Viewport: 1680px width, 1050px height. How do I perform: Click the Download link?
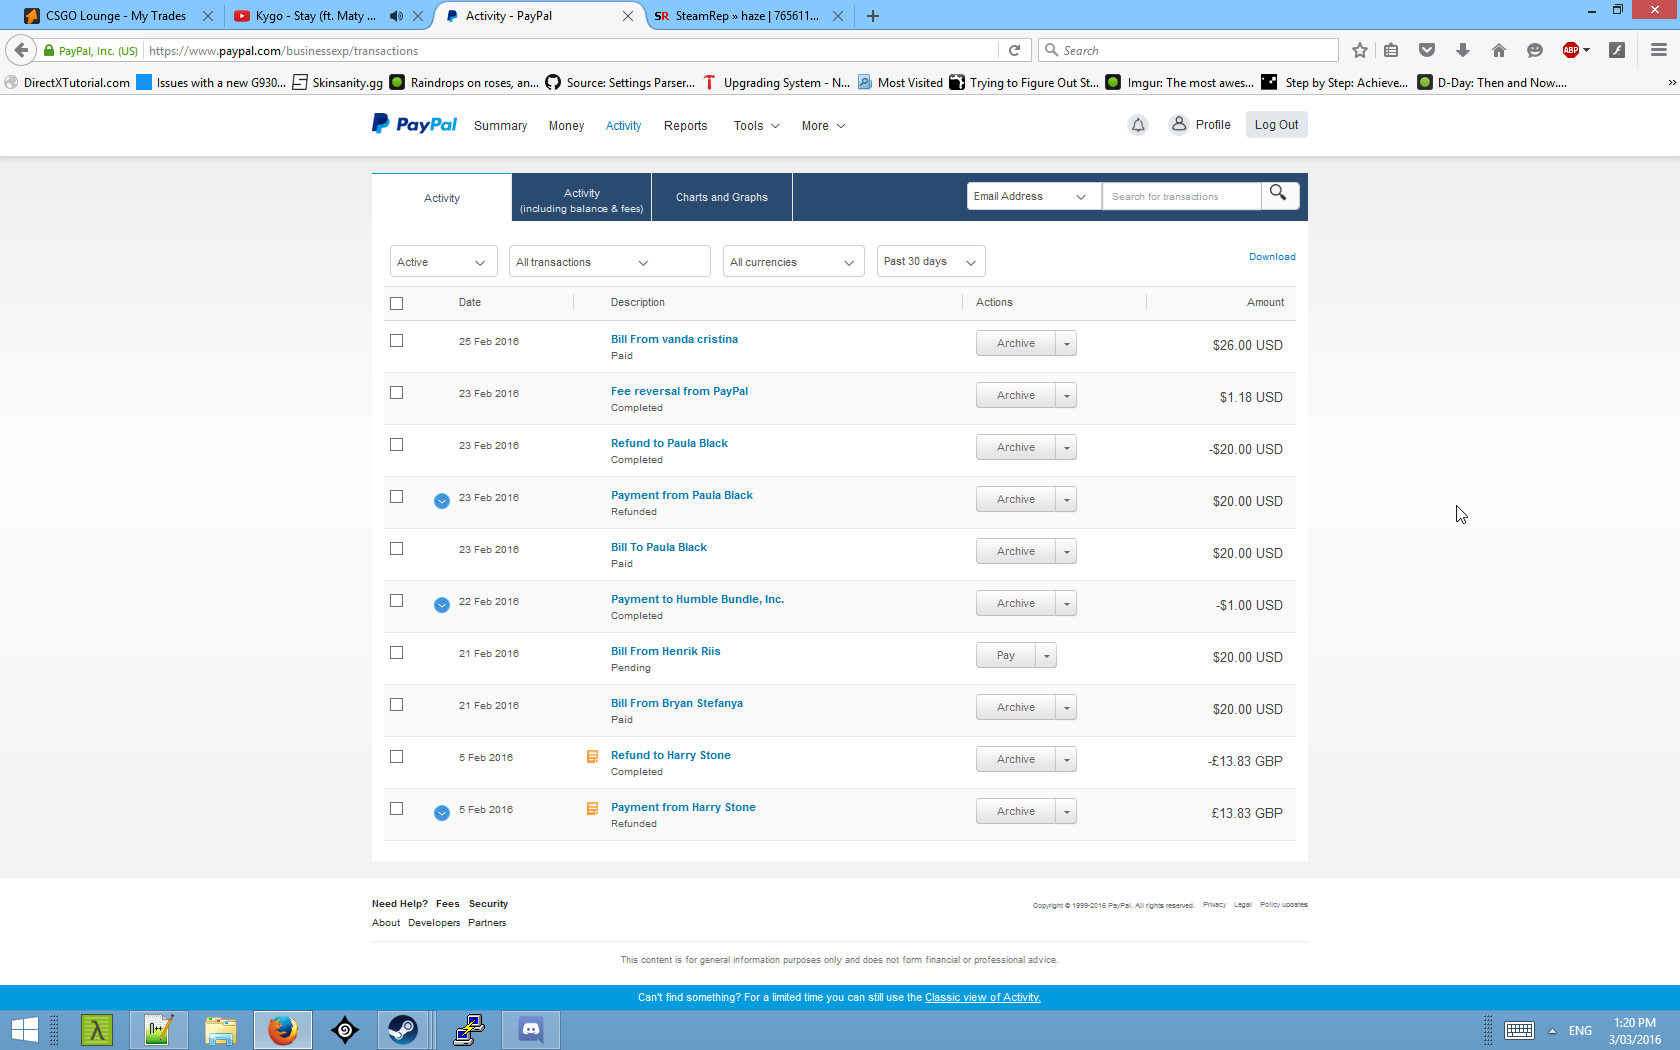(x=1271, y=257)
